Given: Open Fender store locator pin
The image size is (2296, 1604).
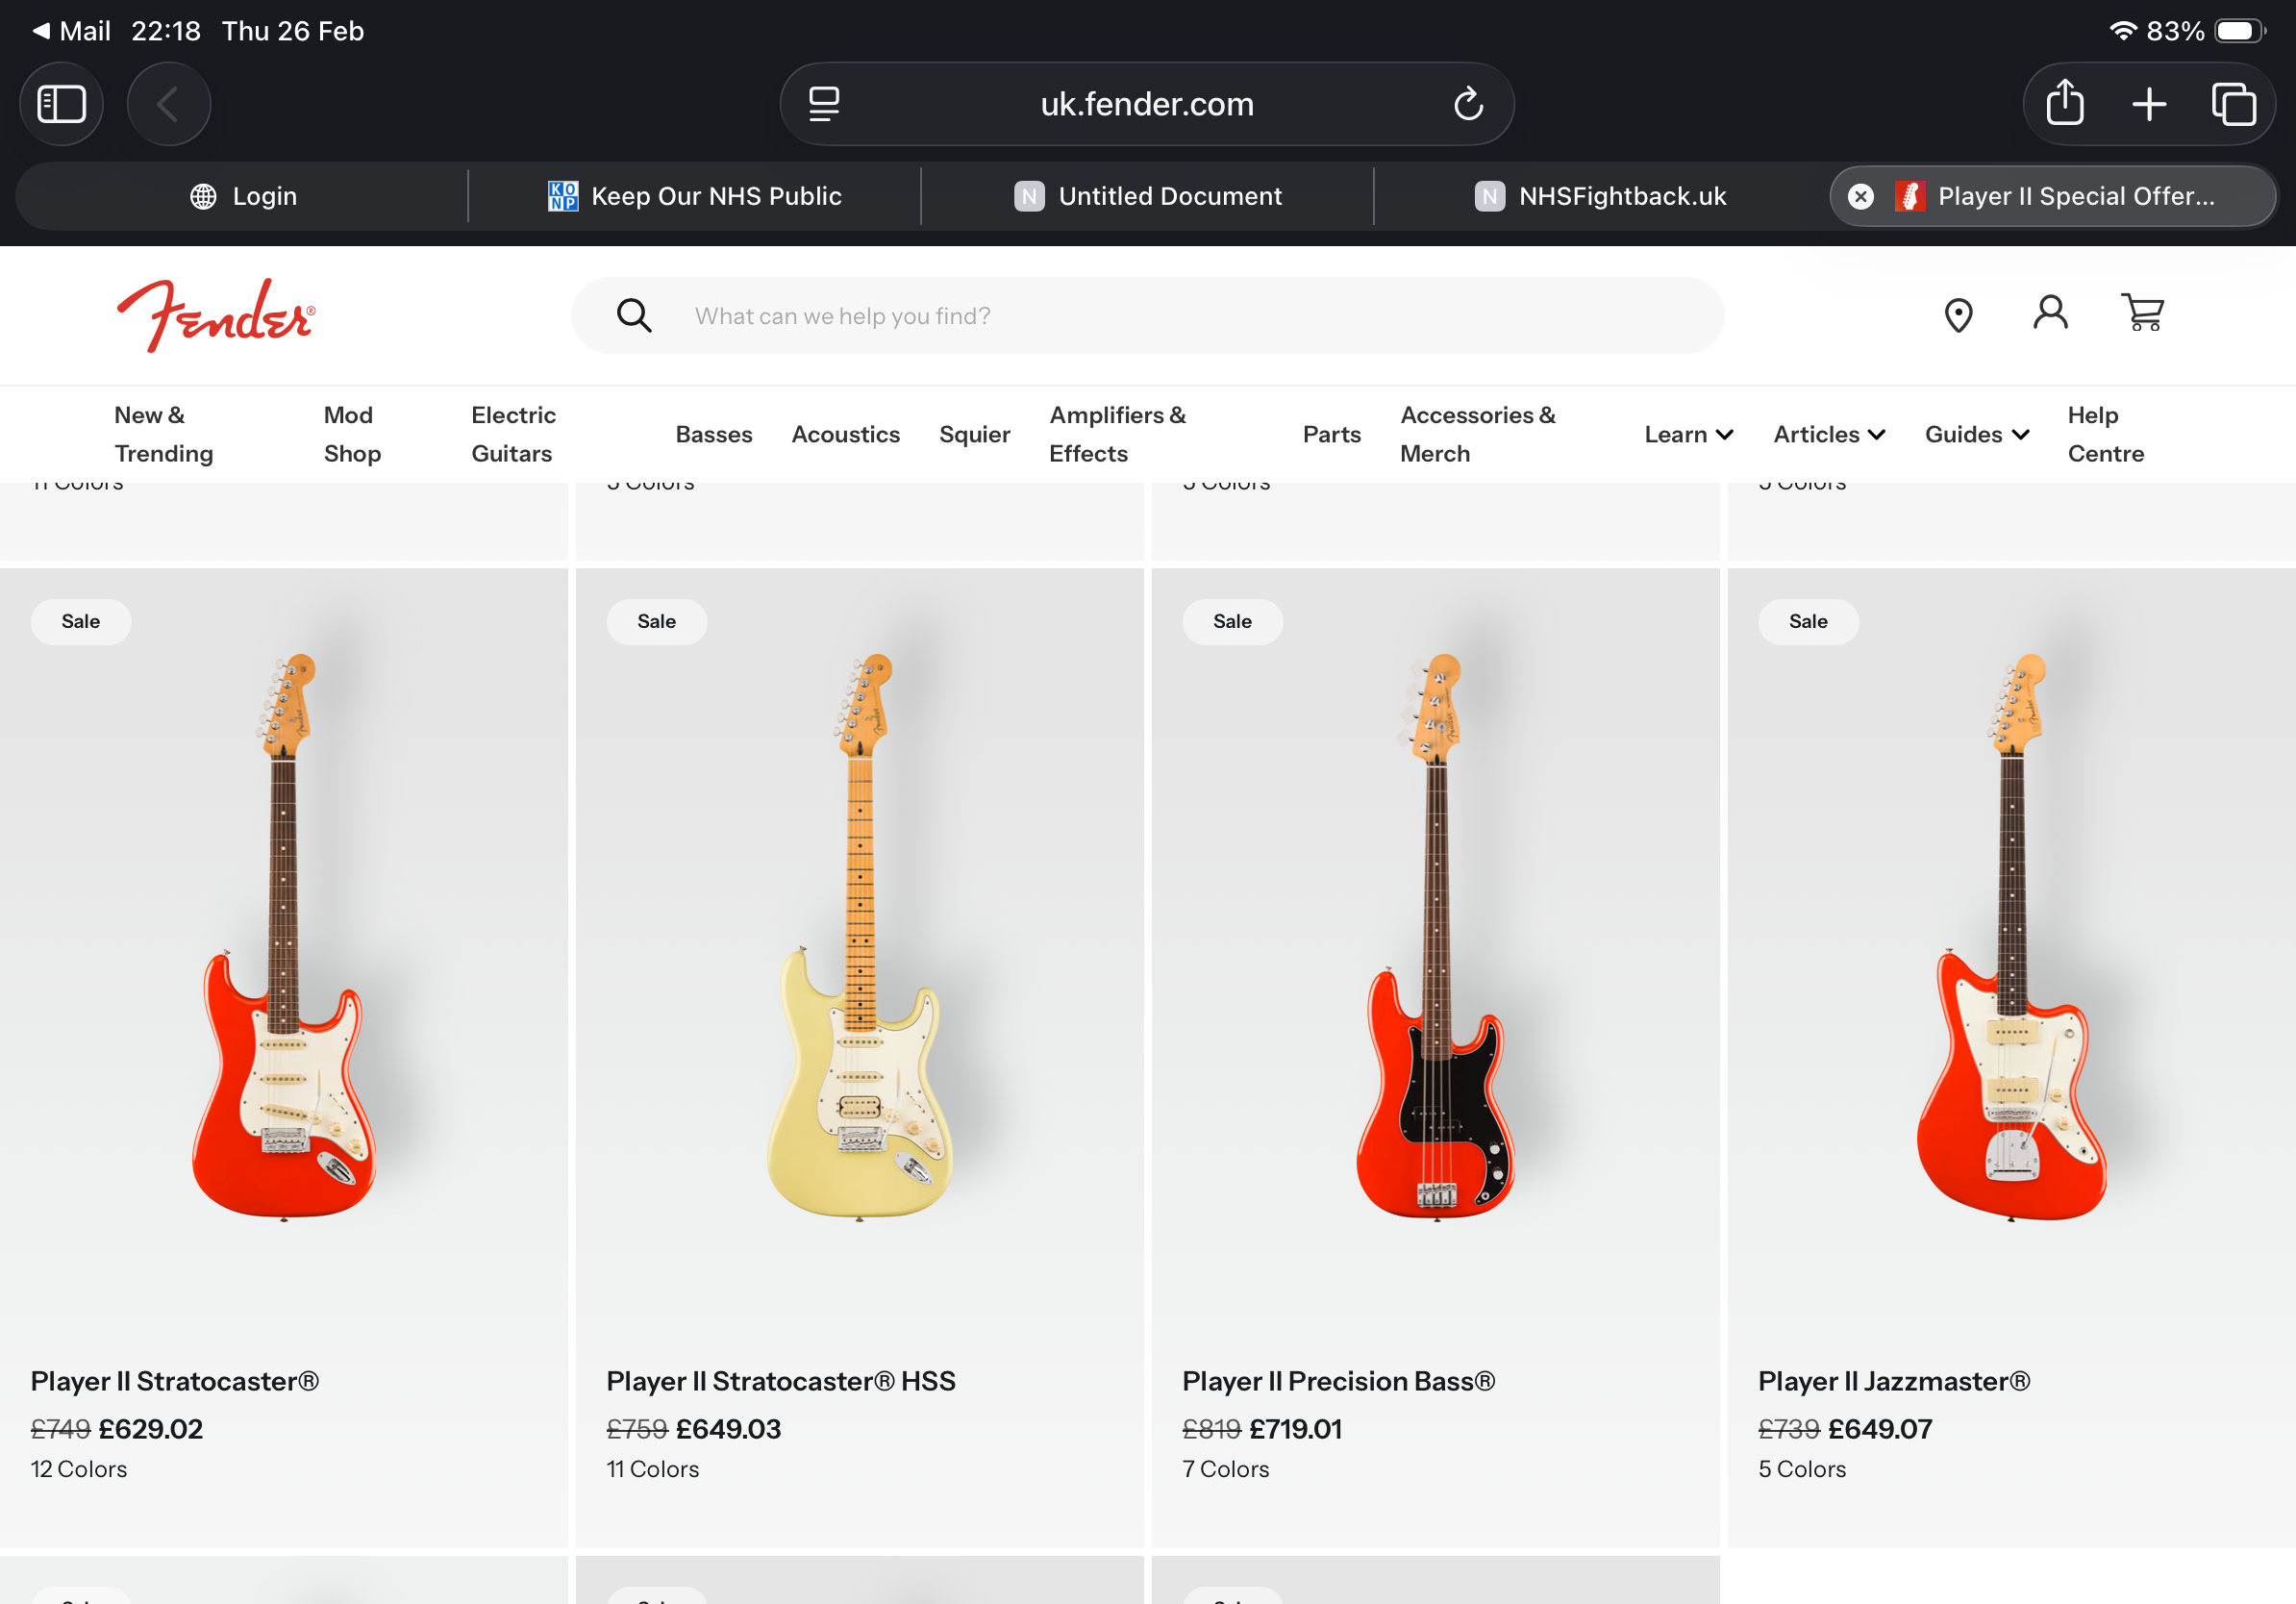Looking at the screenshot, I should pos(1957,315).
